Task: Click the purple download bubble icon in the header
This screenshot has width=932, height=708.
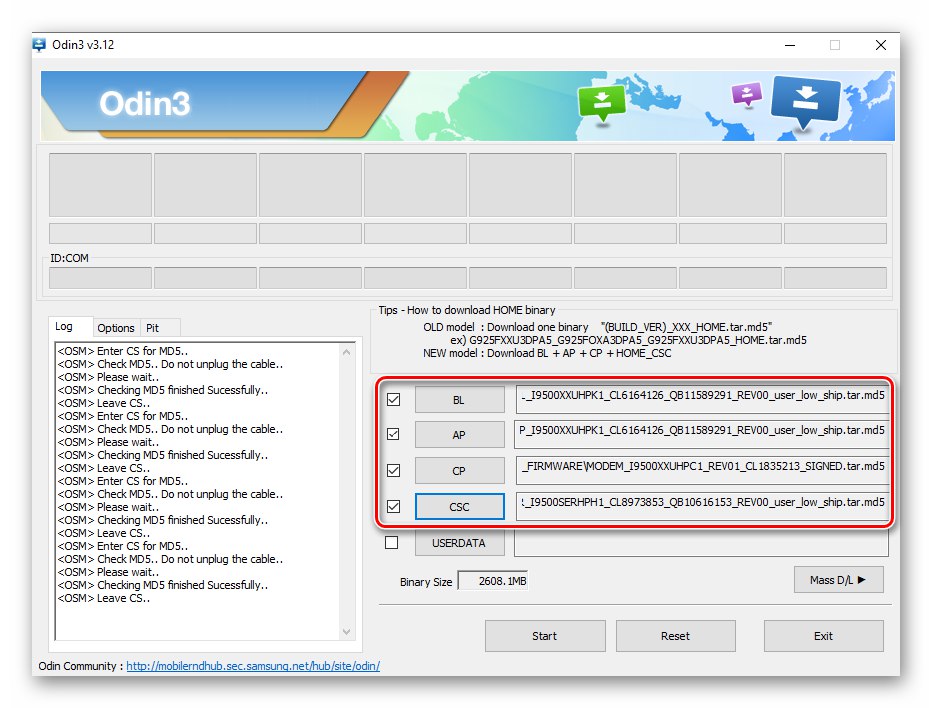Action: pos(746,91)
